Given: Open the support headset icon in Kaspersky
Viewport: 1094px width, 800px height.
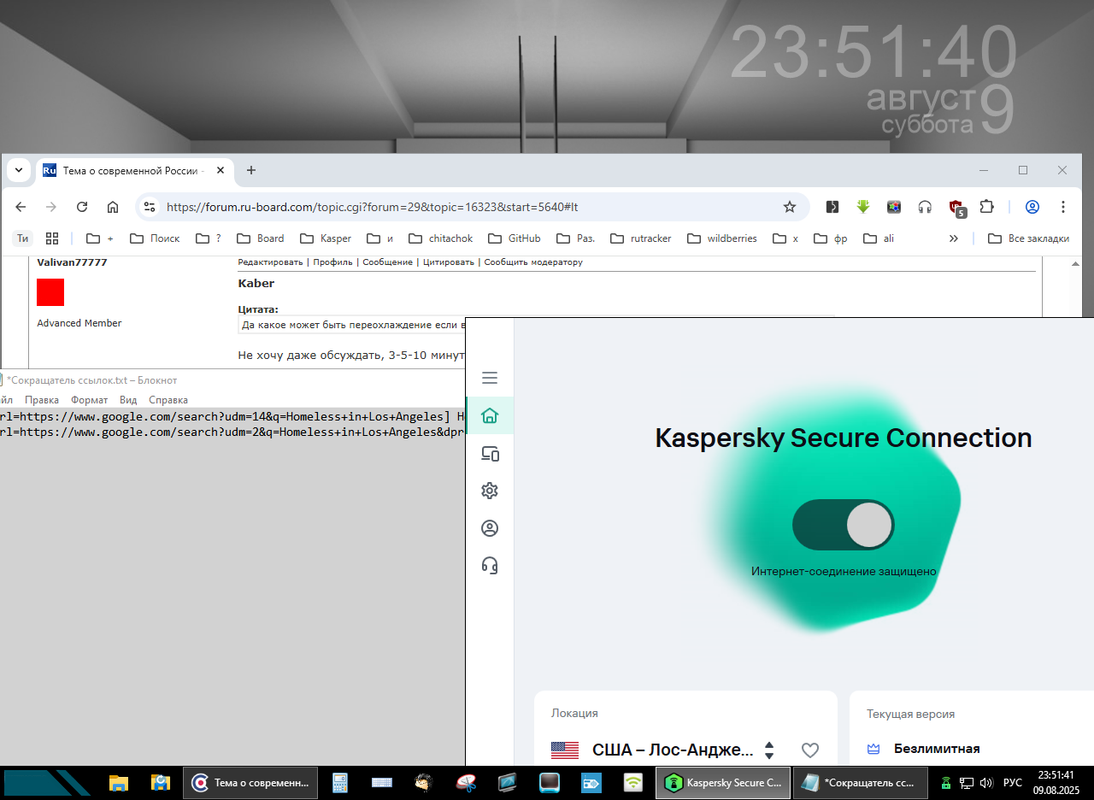Looking at the screenshot, I should pos(490,565).
